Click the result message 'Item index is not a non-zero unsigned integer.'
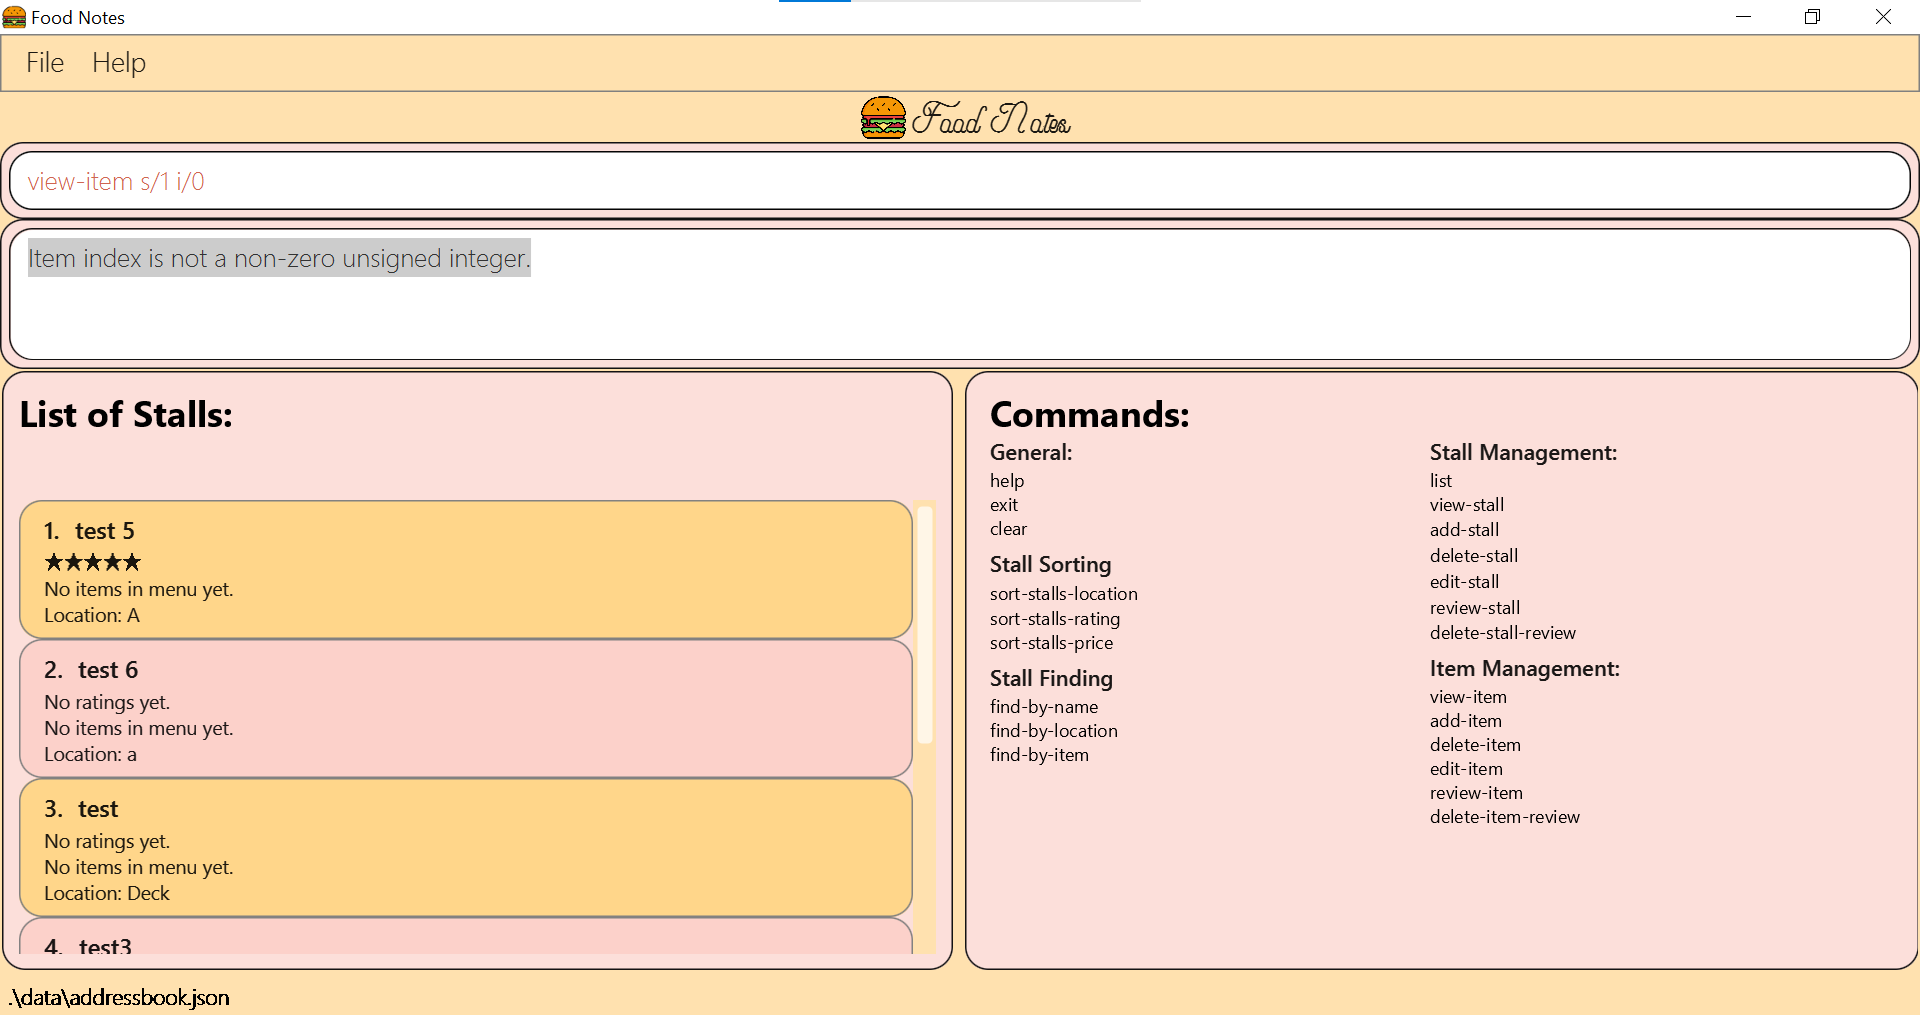The image size is (1920, 1015). point(279,258)
